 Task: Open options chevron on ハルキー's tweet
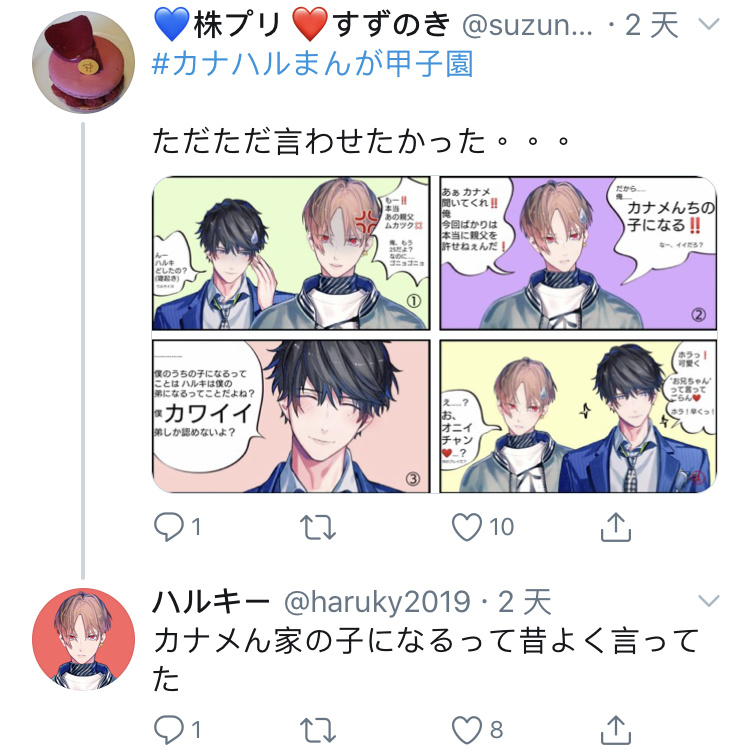tap(708, 601)
